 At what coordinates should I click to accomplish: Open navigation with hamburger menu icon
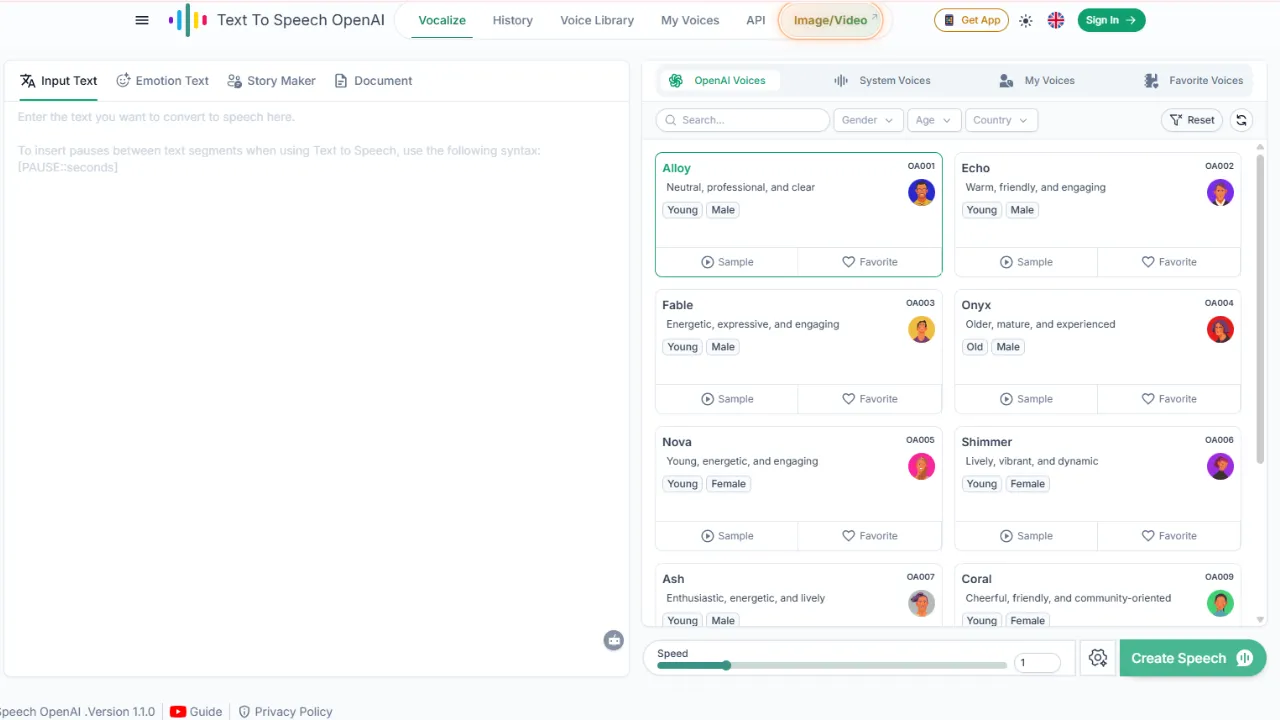tap(142, 20)
